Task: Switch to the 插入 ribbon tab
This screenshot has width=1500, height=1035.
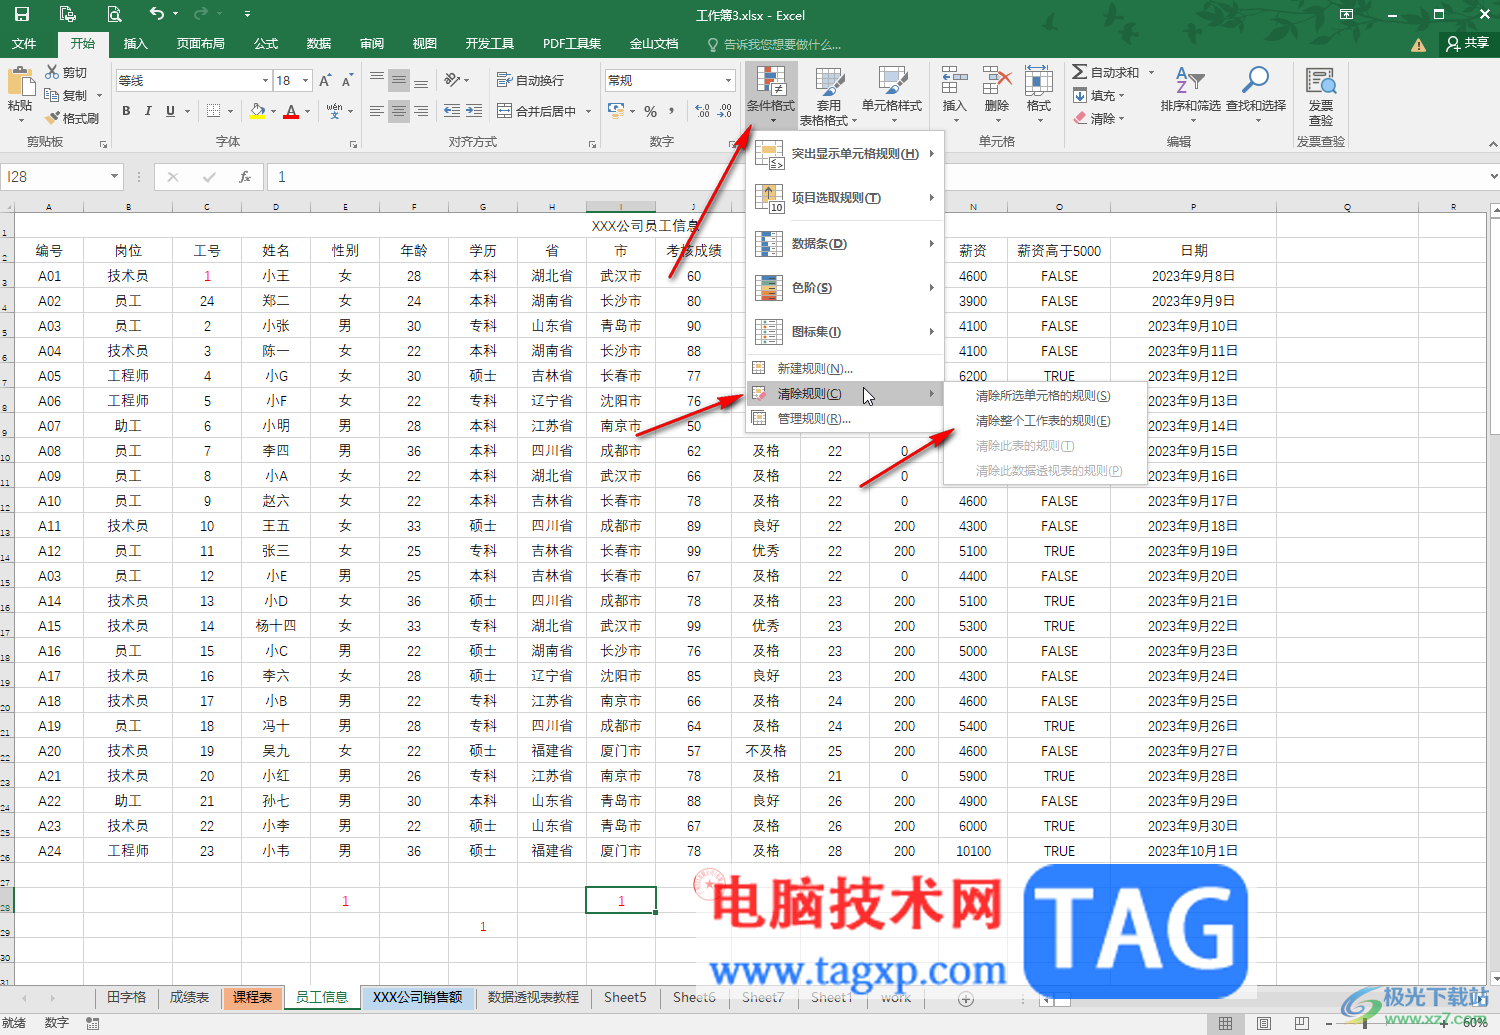Action: 135,44
